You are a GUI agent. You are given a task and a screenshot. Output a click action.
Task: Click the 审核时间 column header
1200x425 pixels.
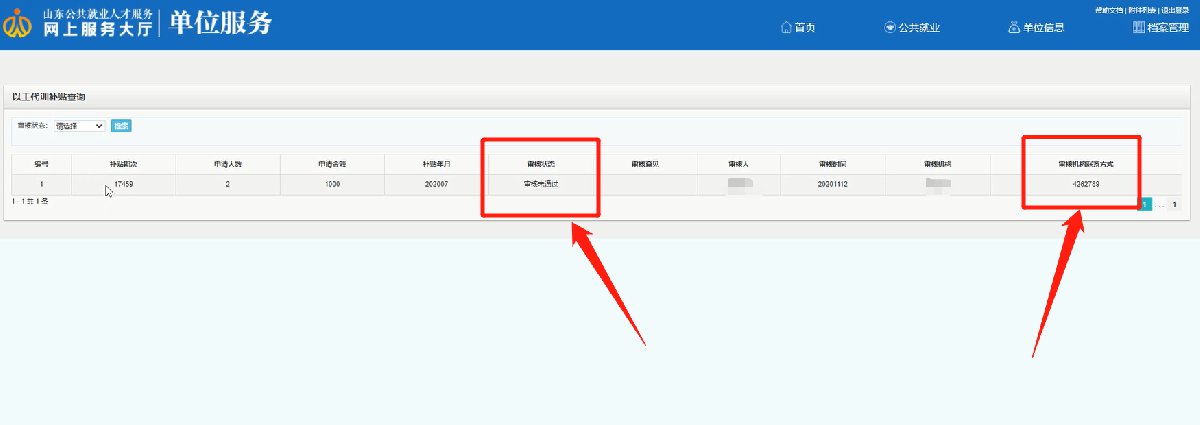pos(833,164)
